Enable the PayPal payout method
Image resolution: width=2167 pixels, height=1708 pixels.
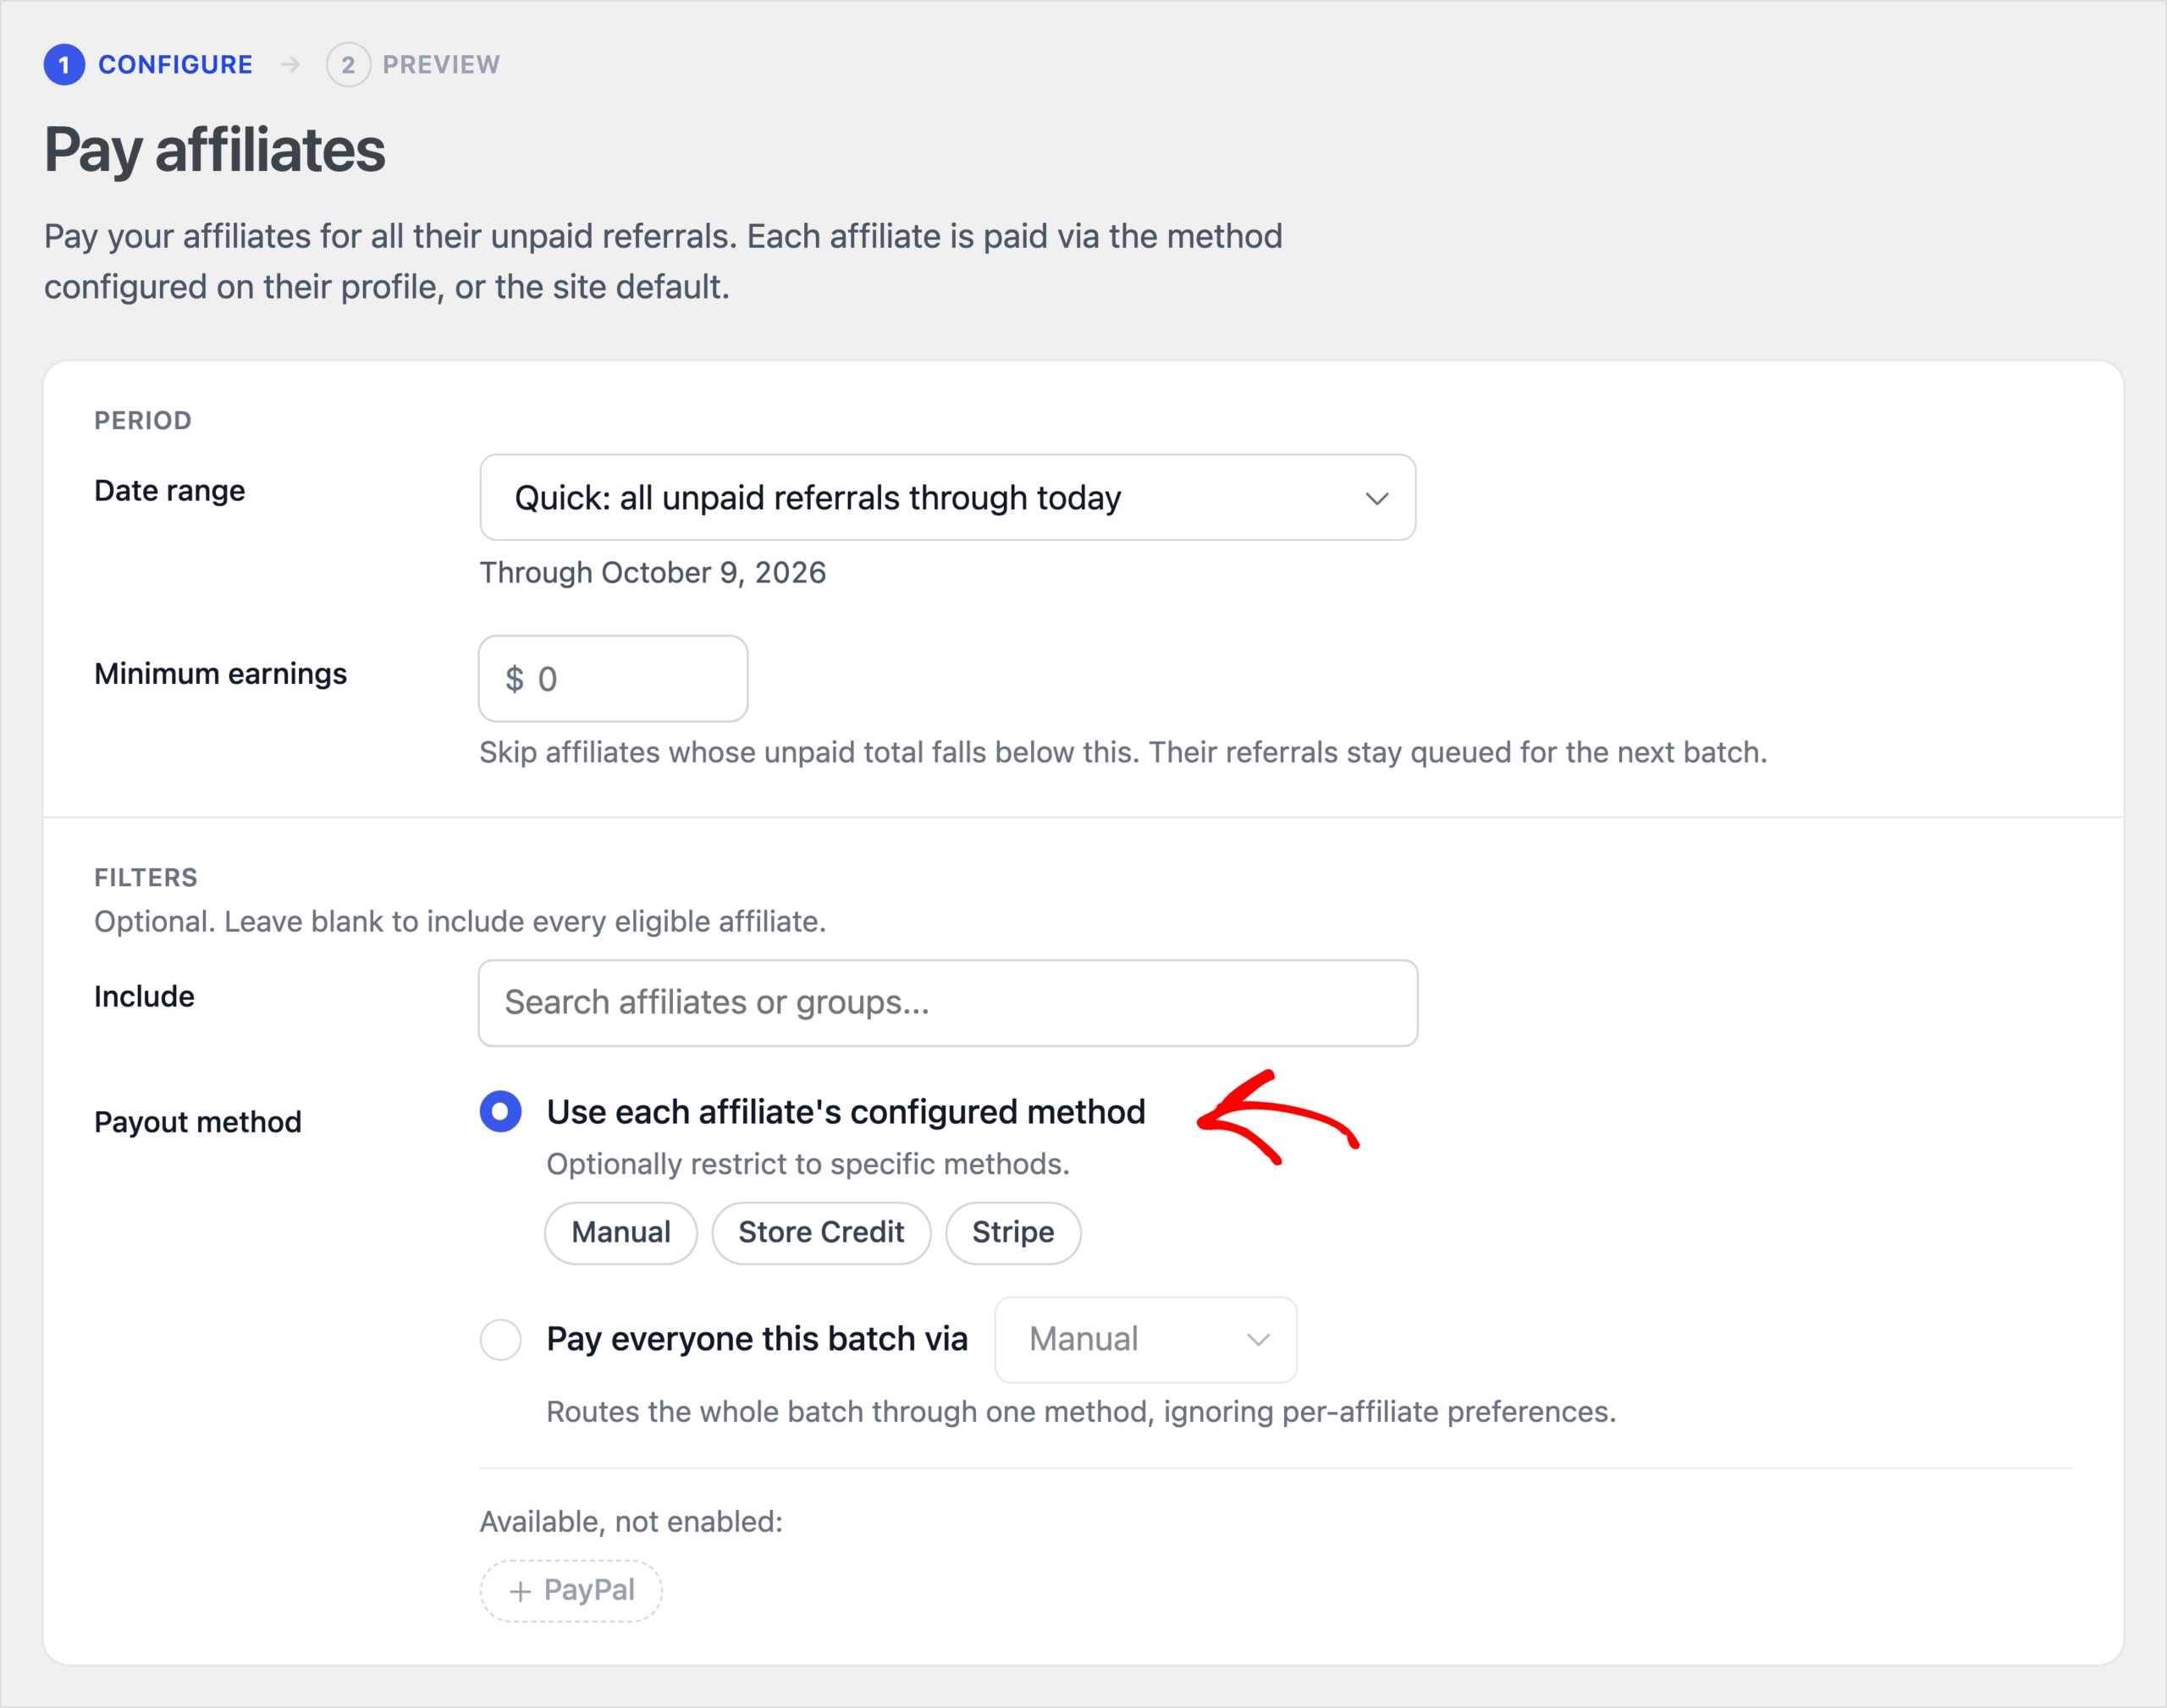click(571, 1590)
